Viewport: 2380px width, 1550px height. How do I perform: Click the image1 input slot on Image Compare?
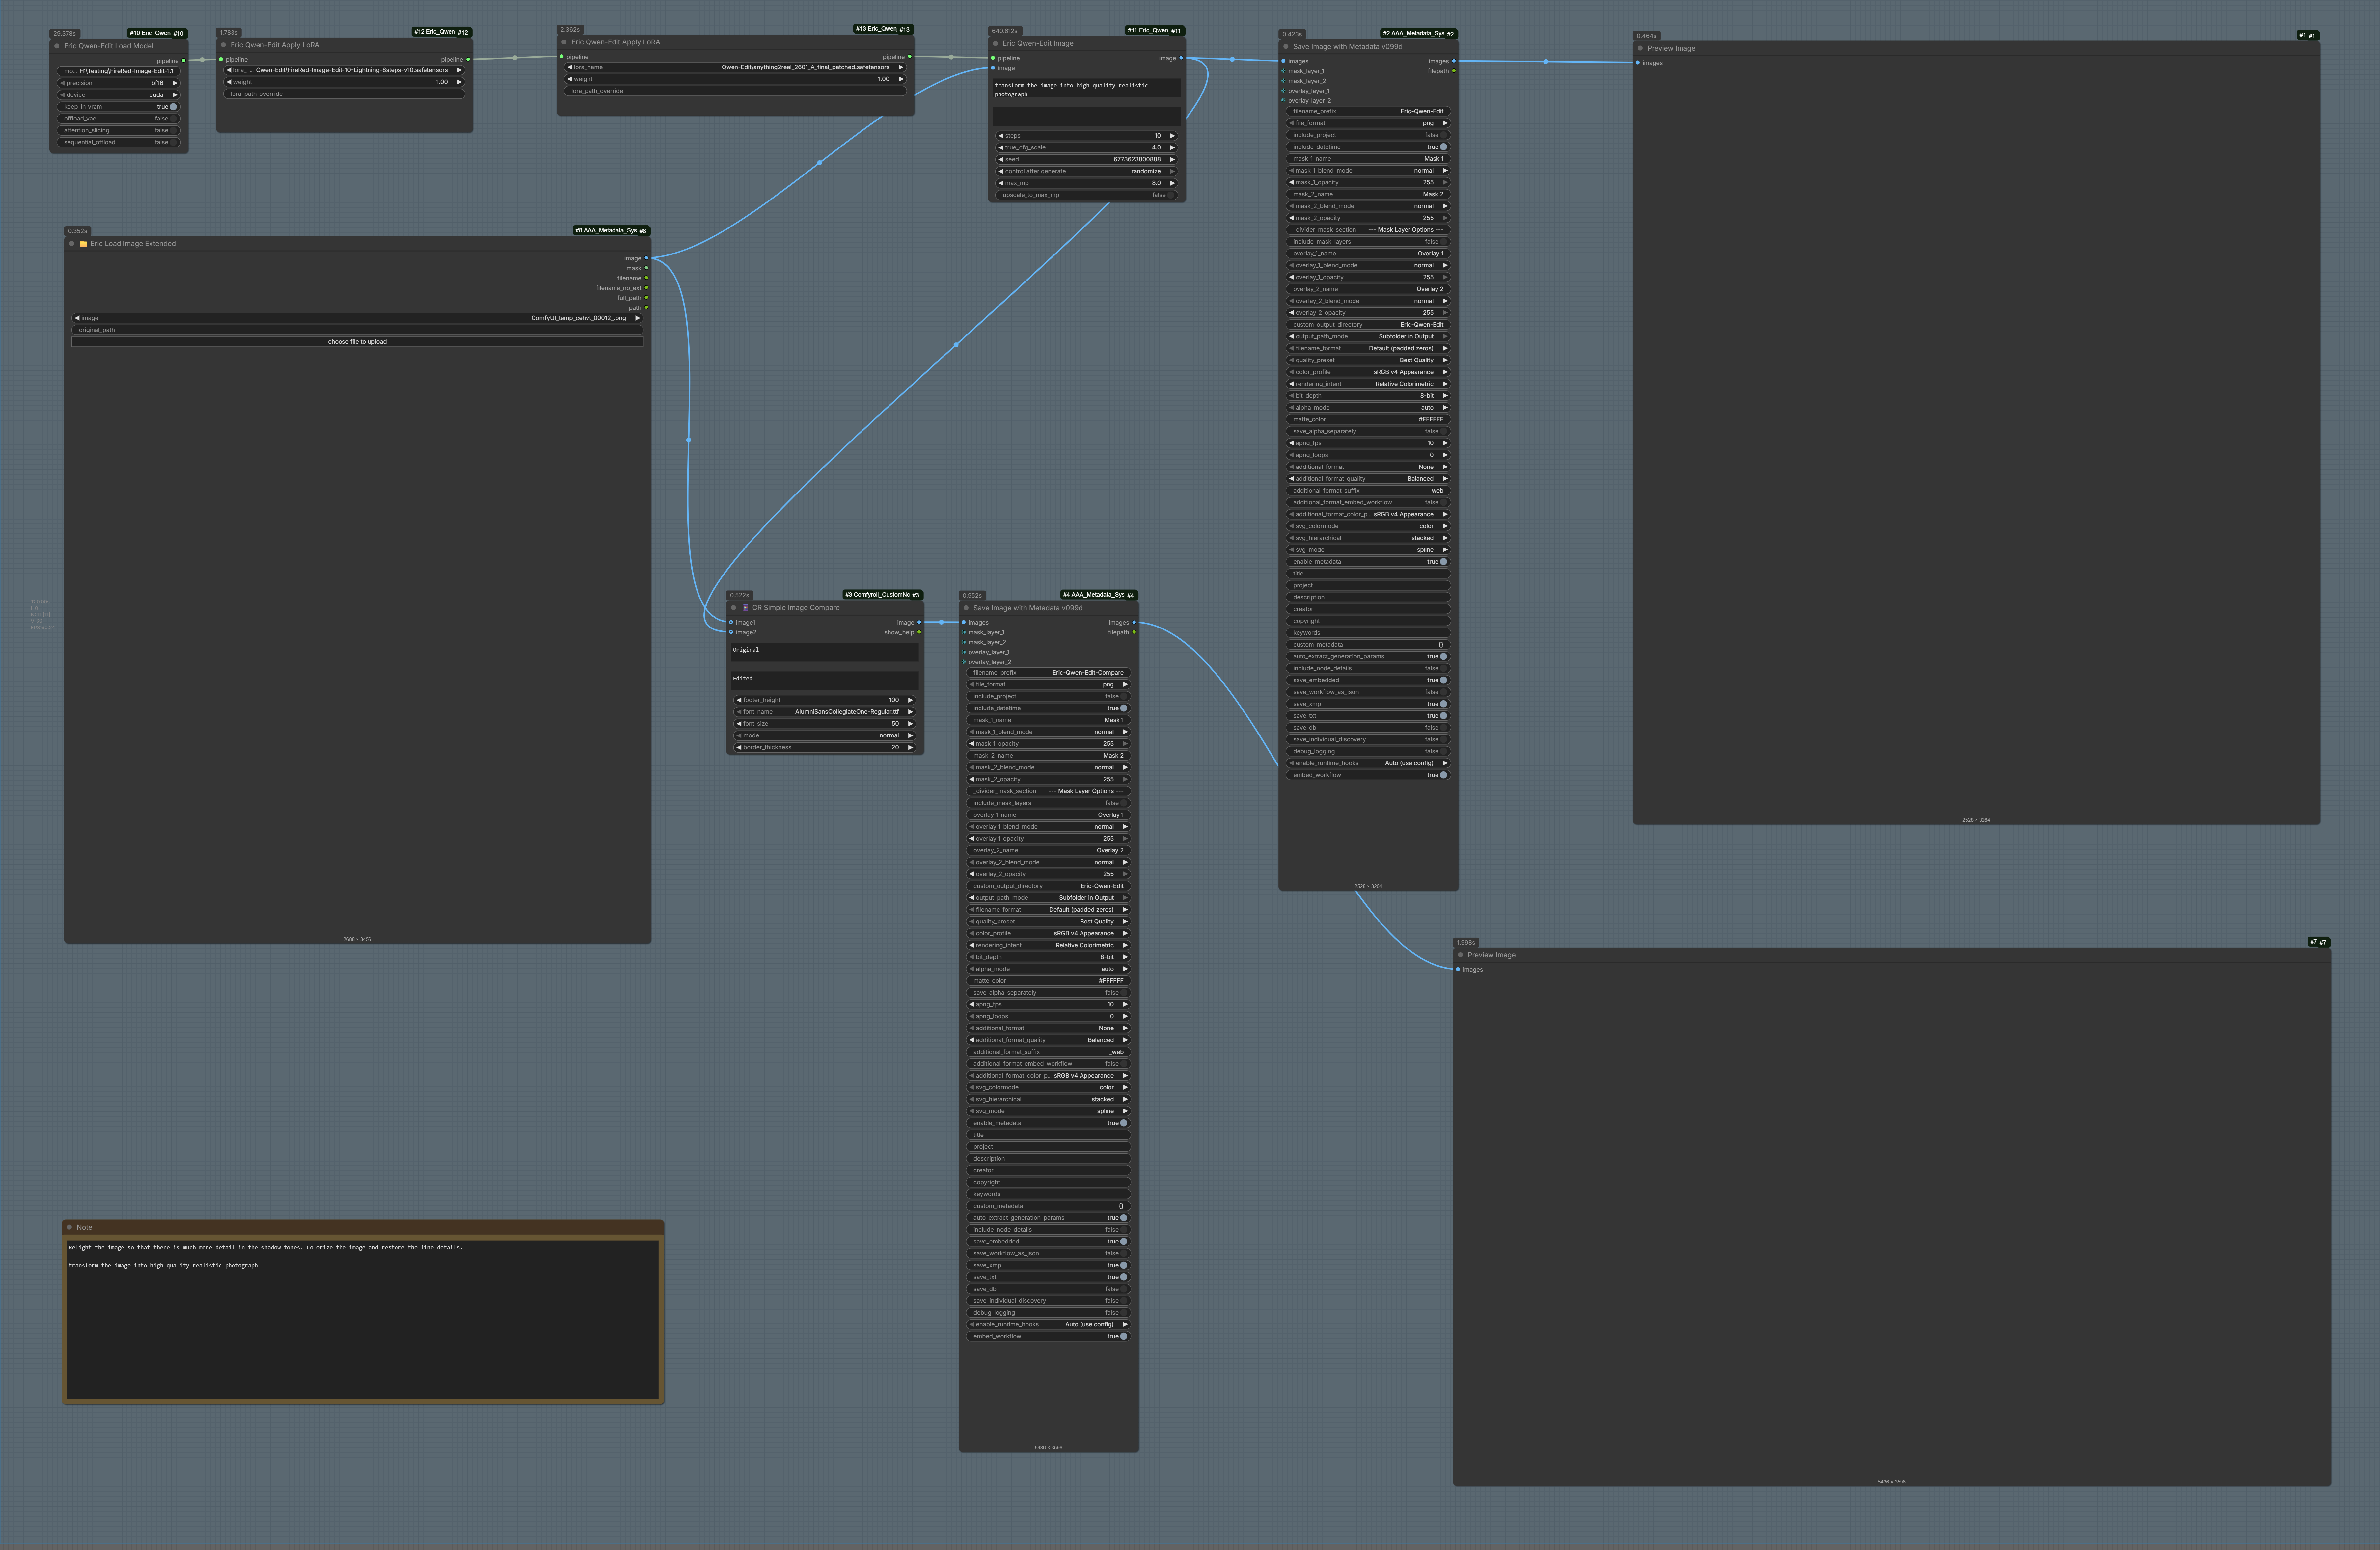731,622
